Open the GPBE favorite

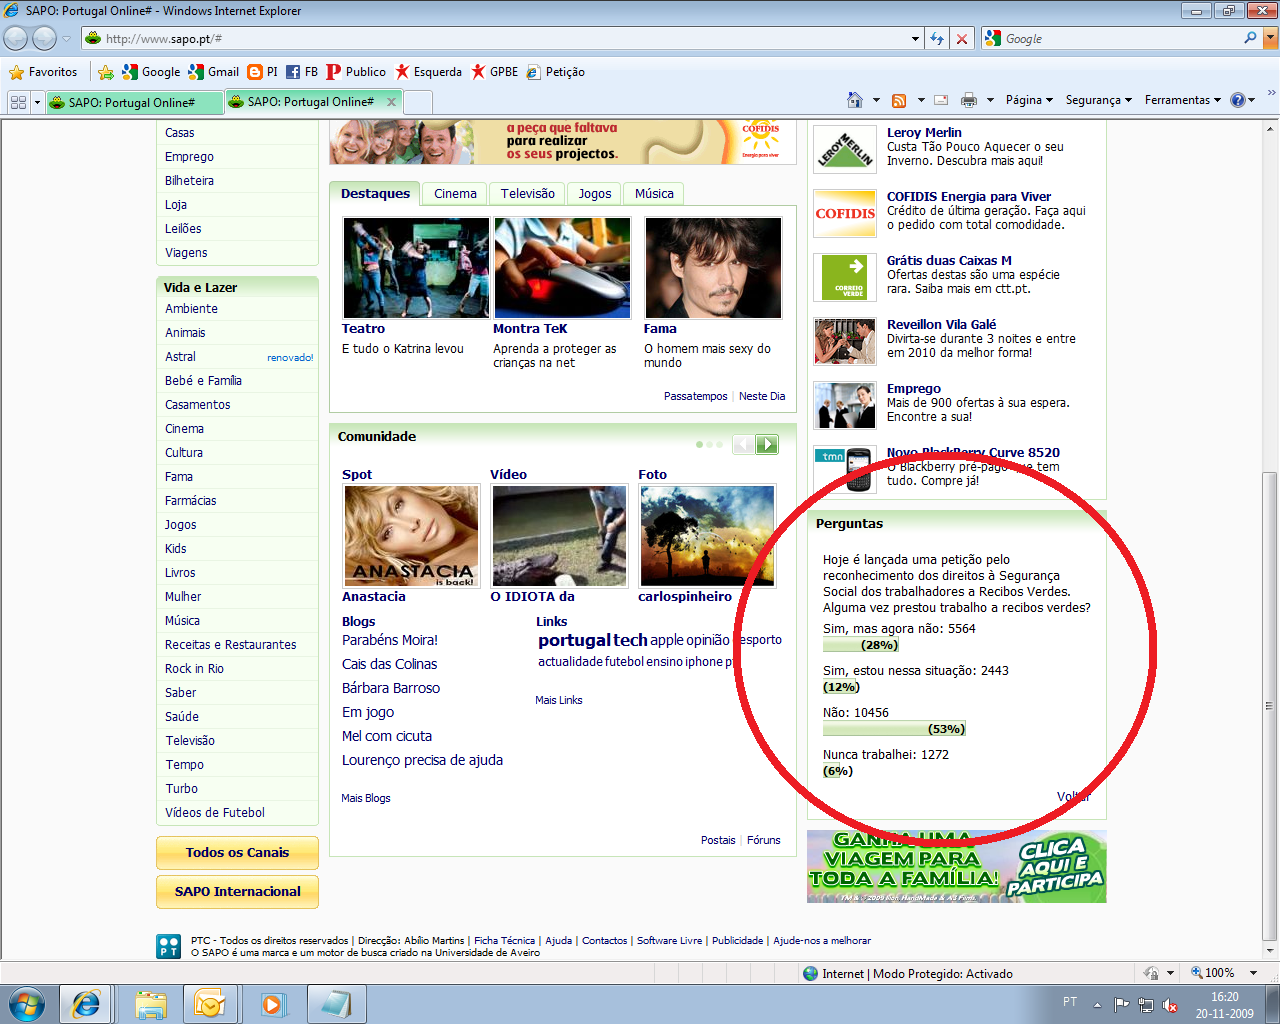pyautogui.click(x=495, y=72)
